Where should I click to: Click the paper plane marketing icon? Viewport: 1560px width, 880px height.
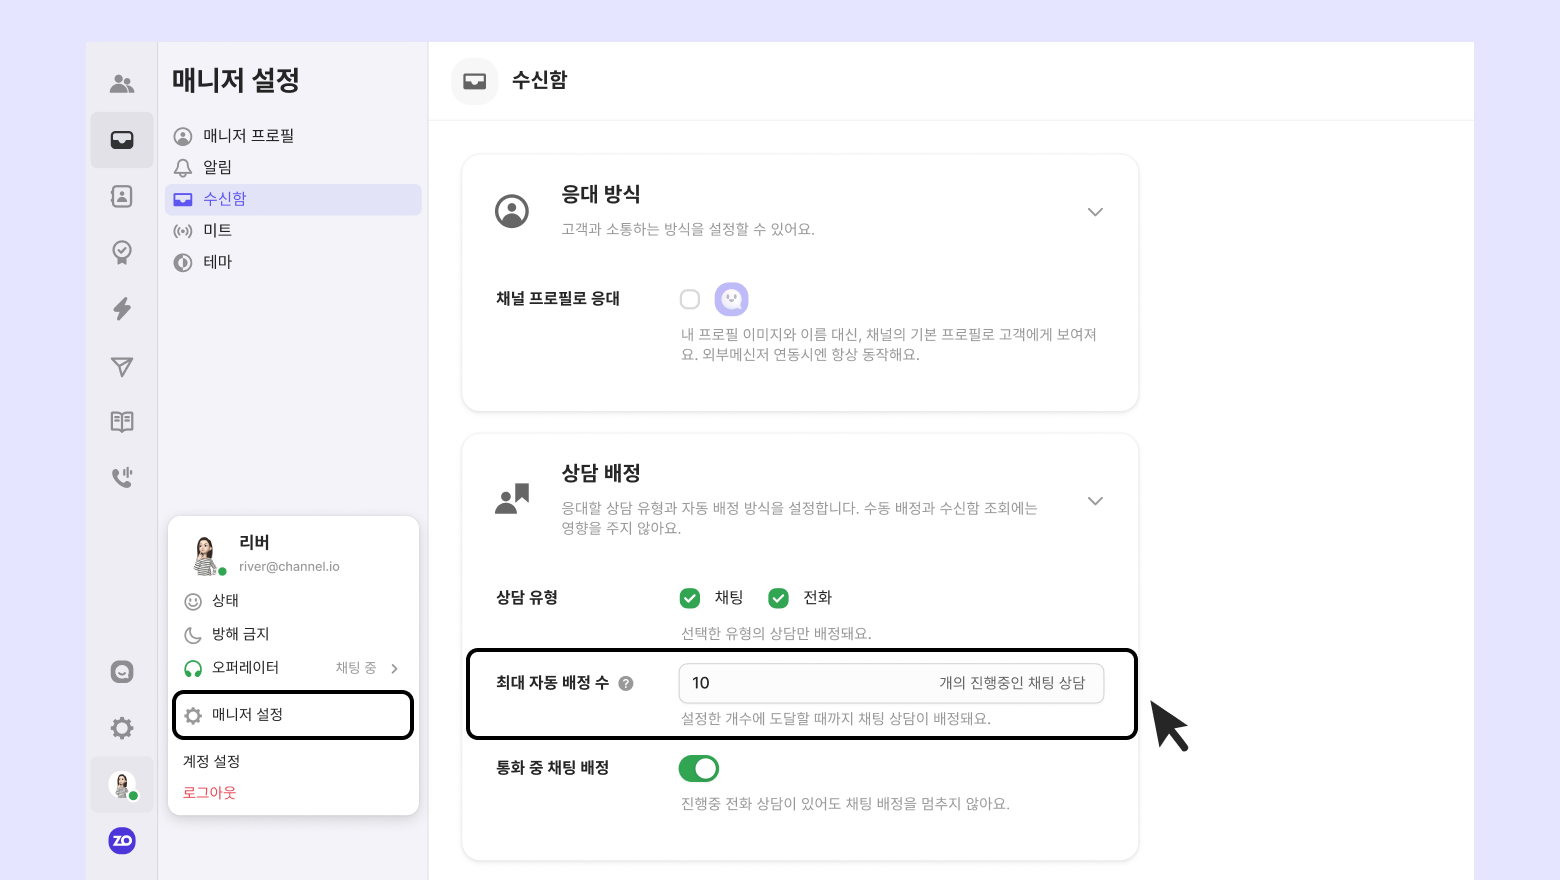(122, 367)
